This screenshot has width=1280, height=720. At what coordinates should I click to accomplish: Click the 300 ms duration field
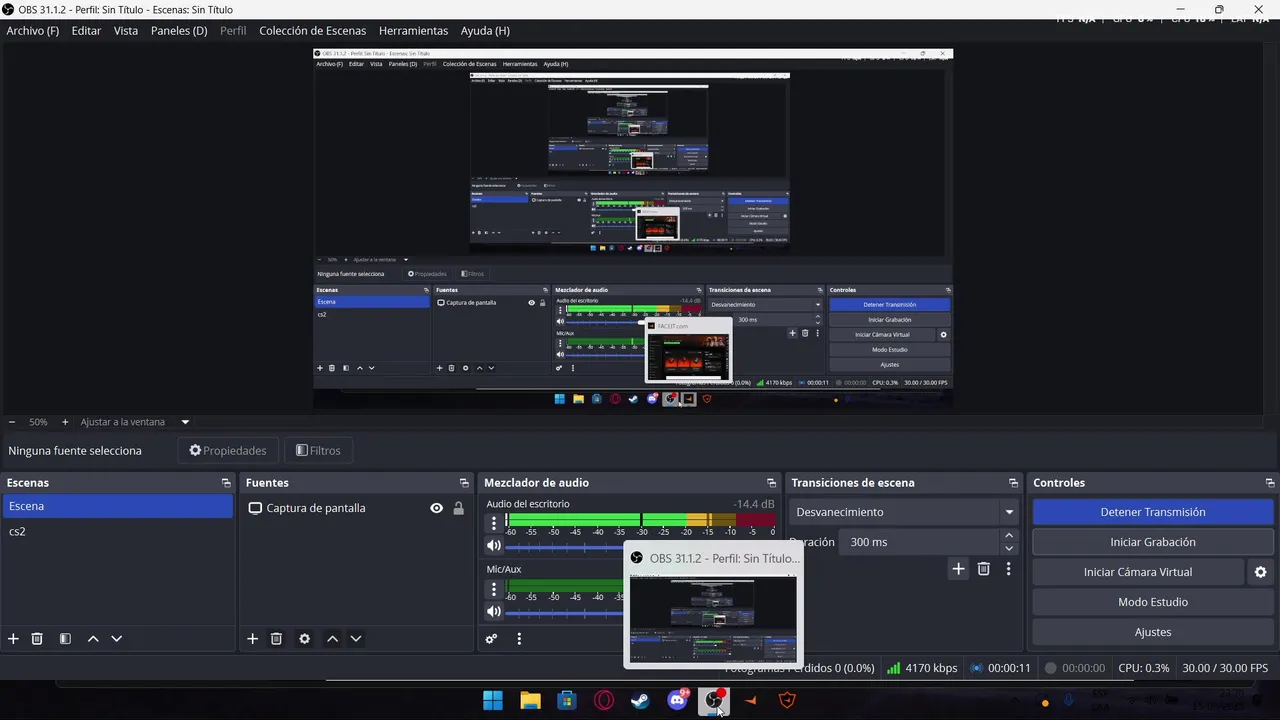(x=920, y=542)
